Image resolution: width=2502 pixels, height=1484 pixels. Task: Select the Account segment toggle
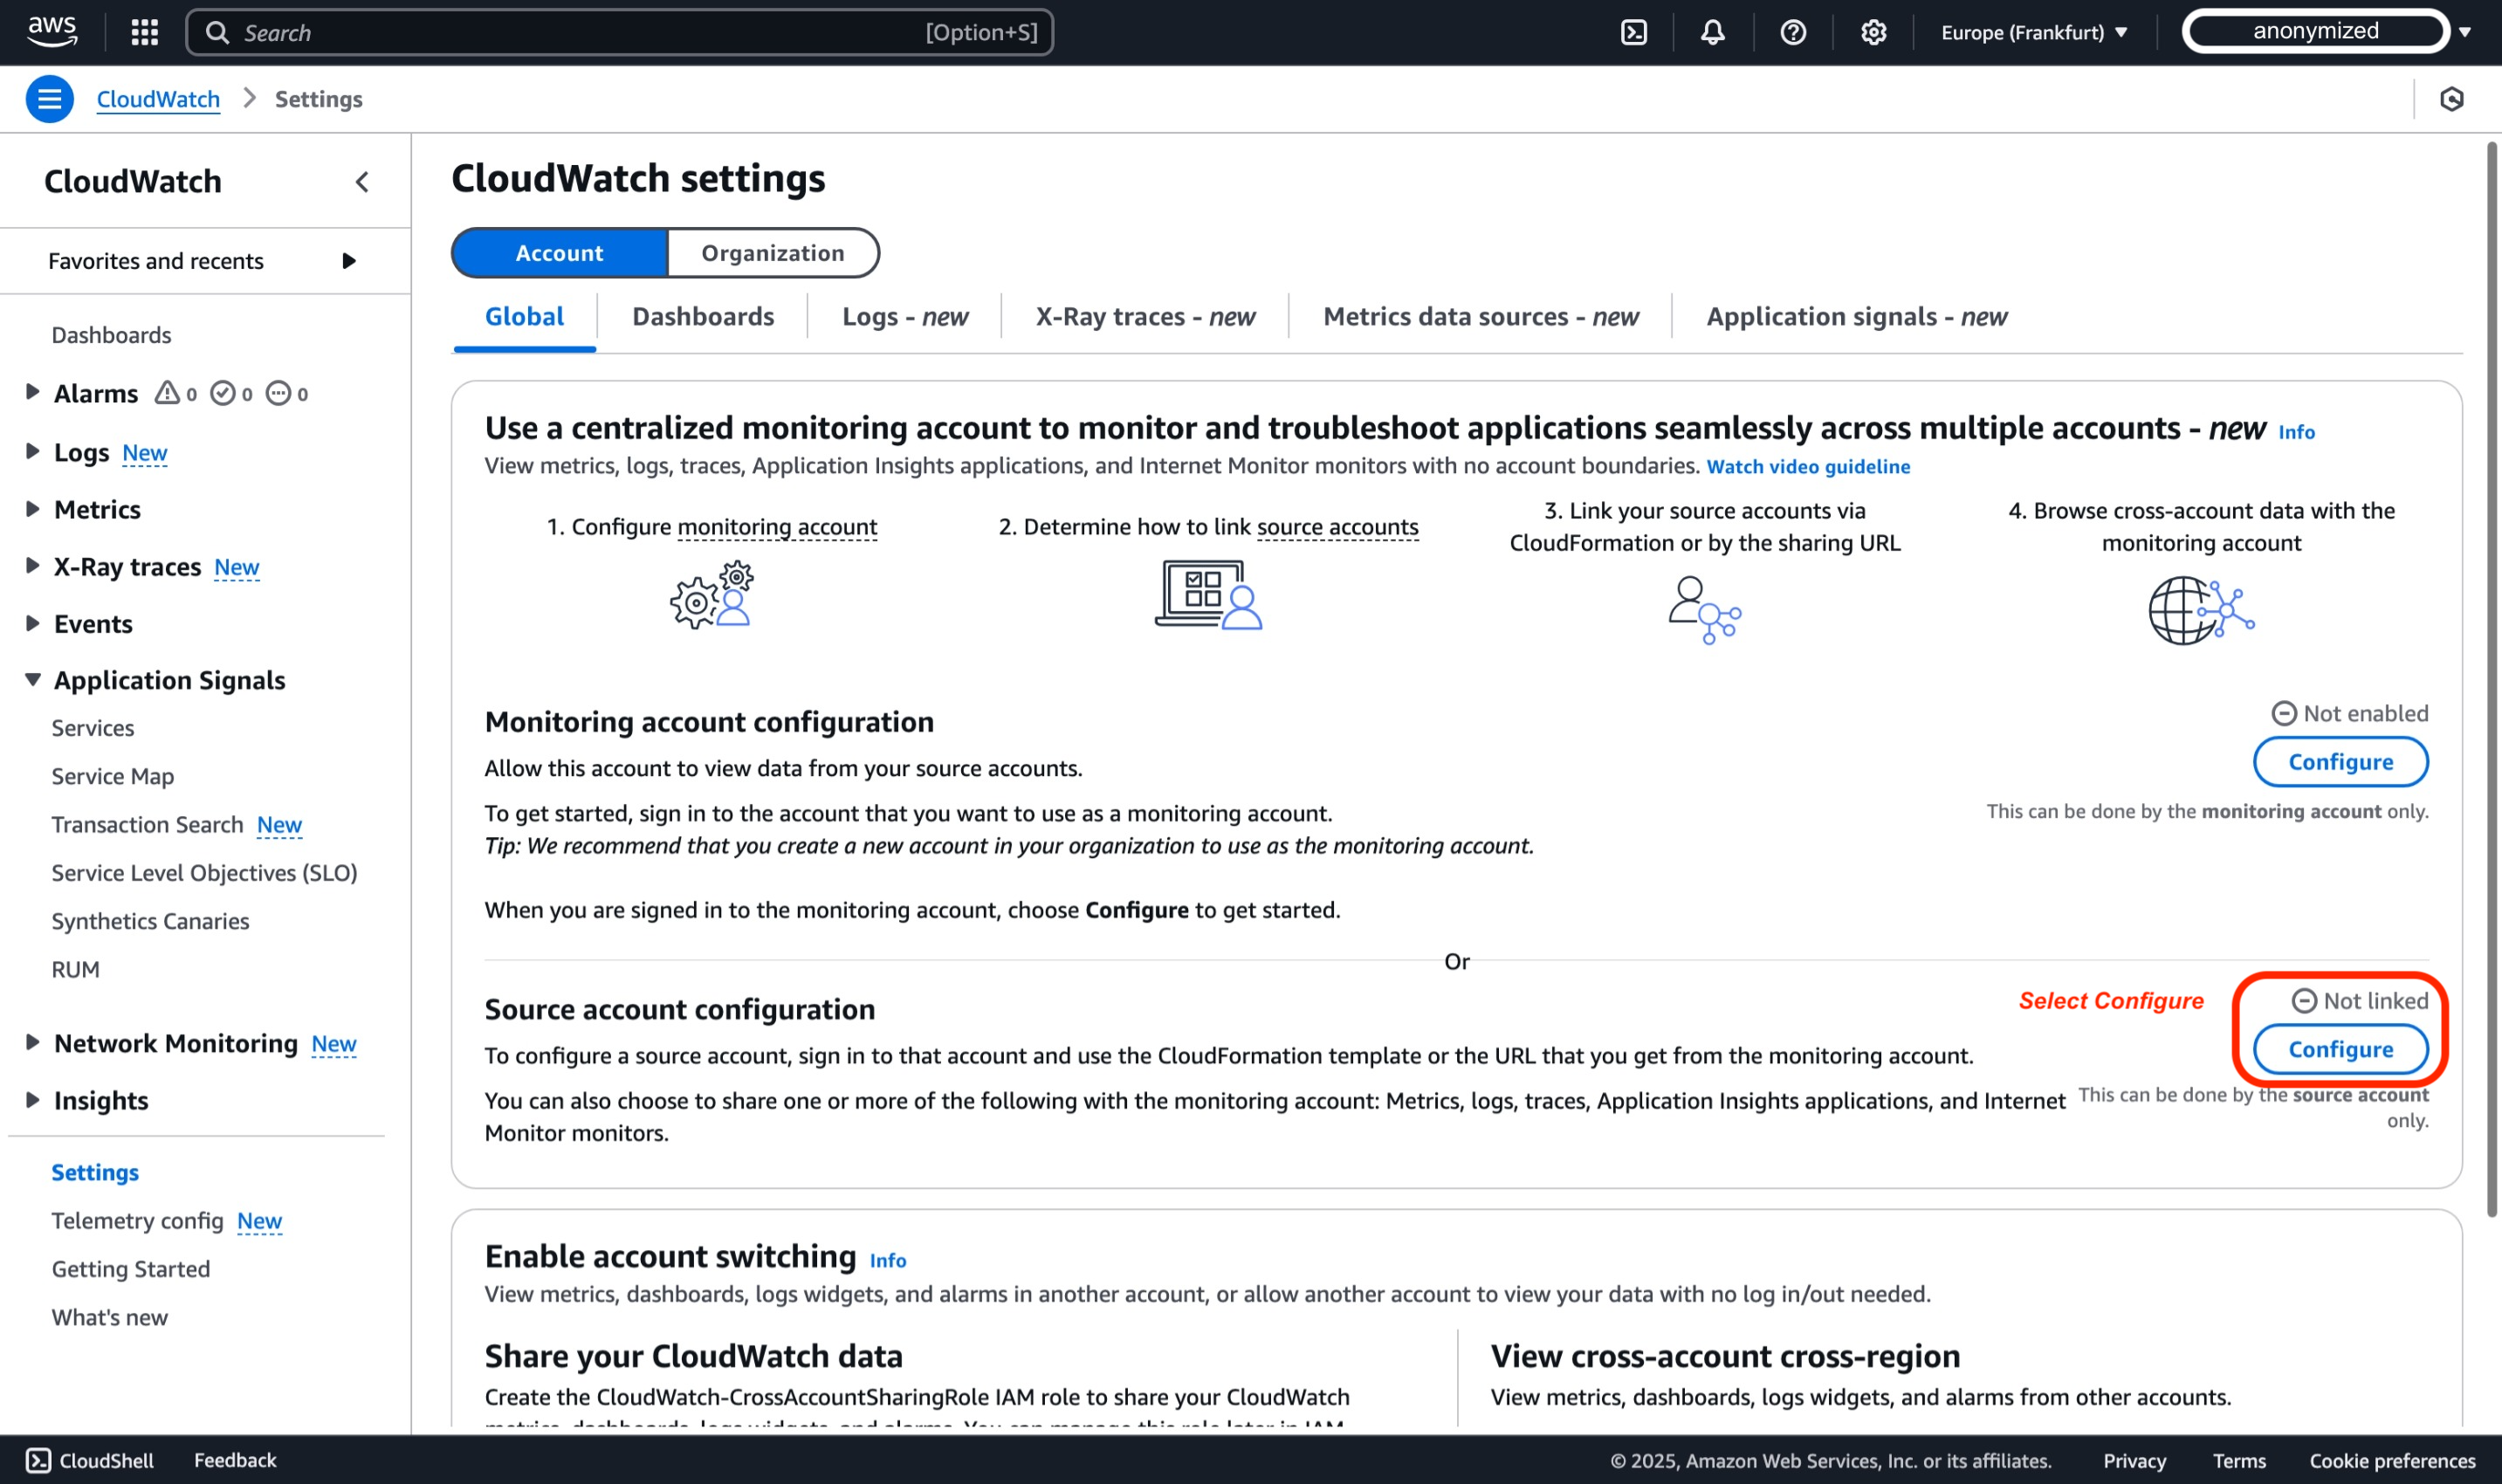tap(559, 253)
